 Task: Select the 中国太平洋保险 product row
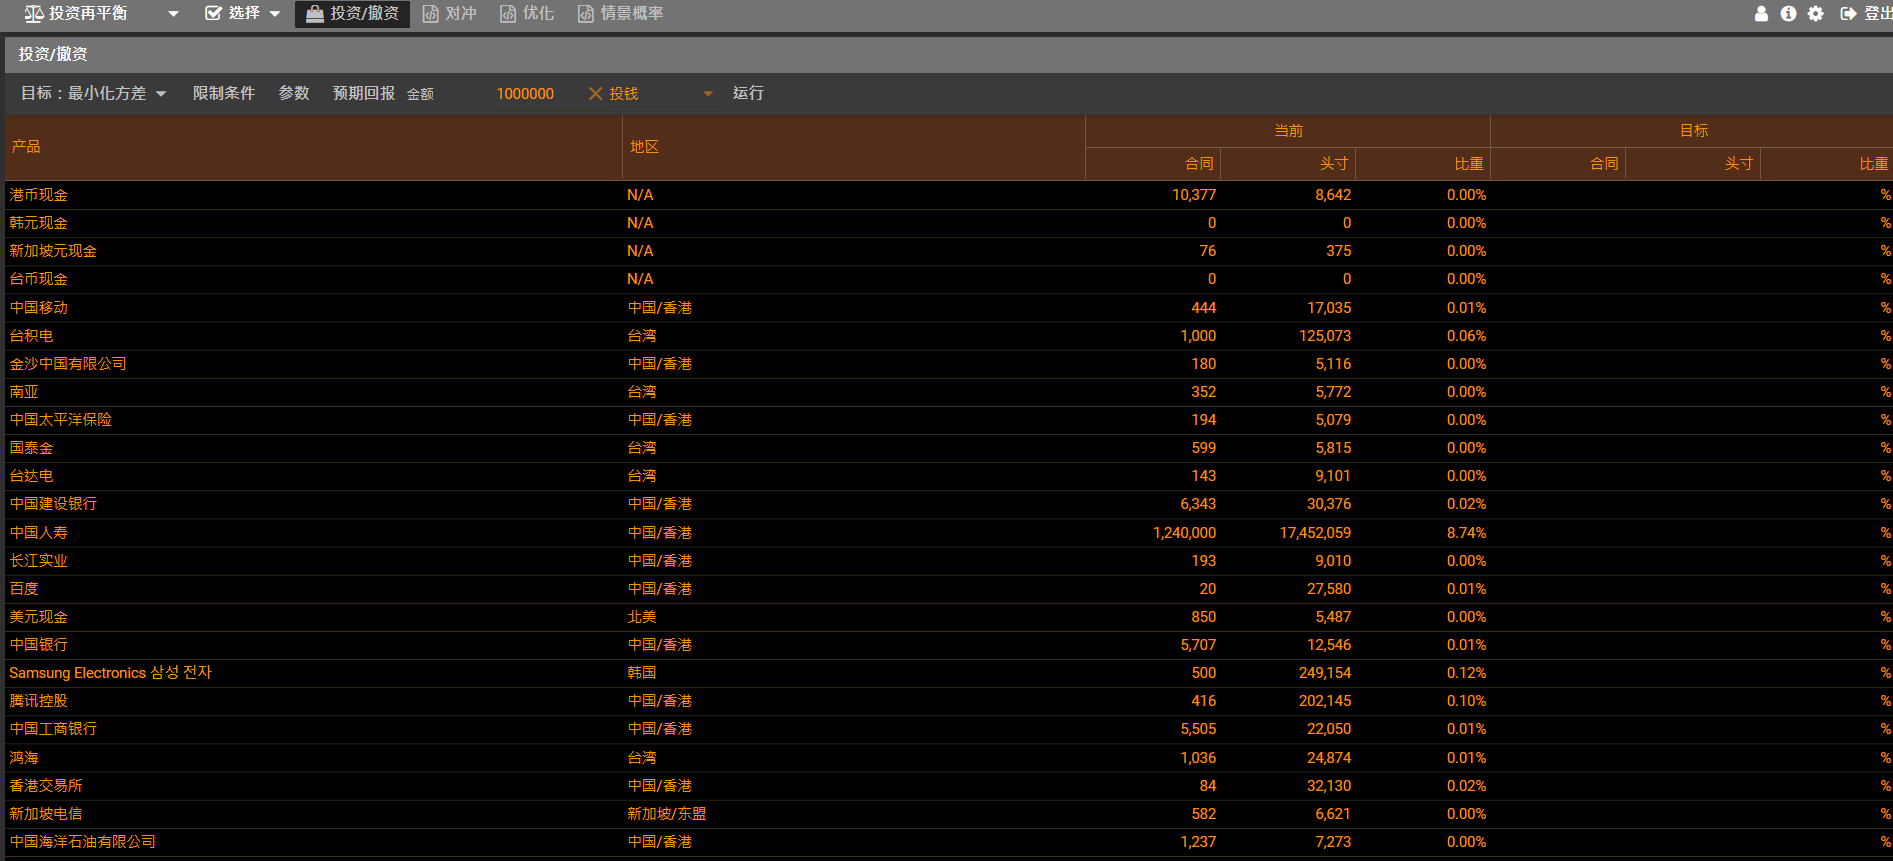(x=949, y=420)
